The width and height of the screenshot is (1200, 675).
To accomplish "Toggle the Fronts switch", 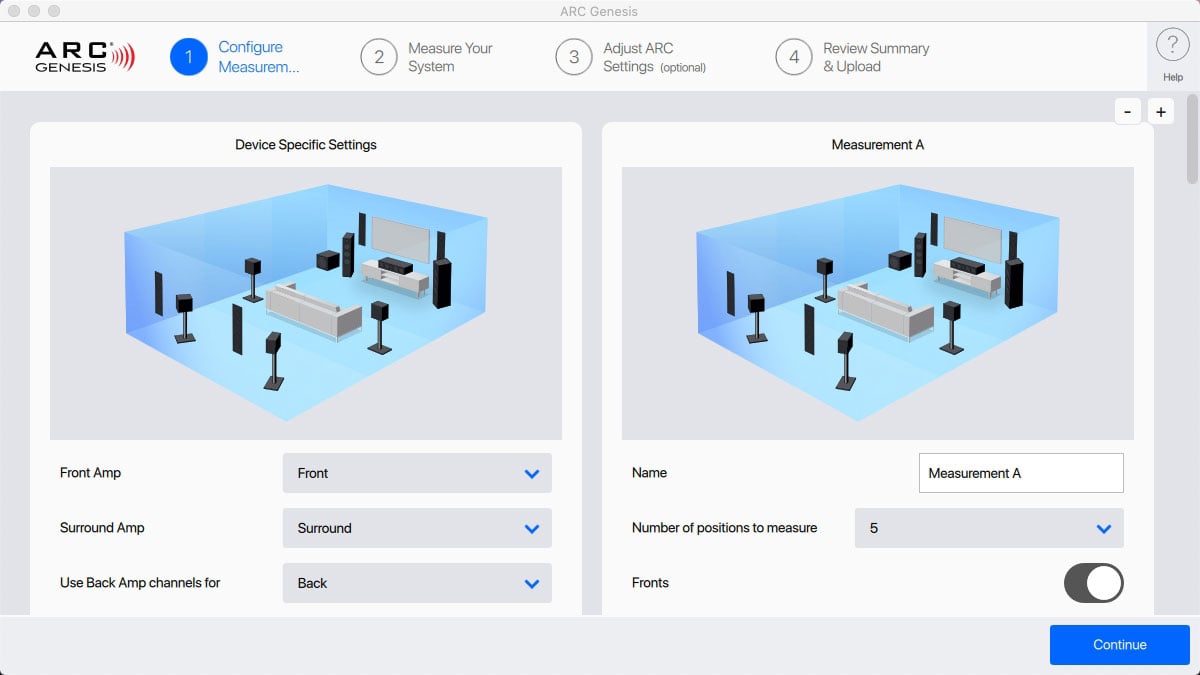I will click(1093, 583).
